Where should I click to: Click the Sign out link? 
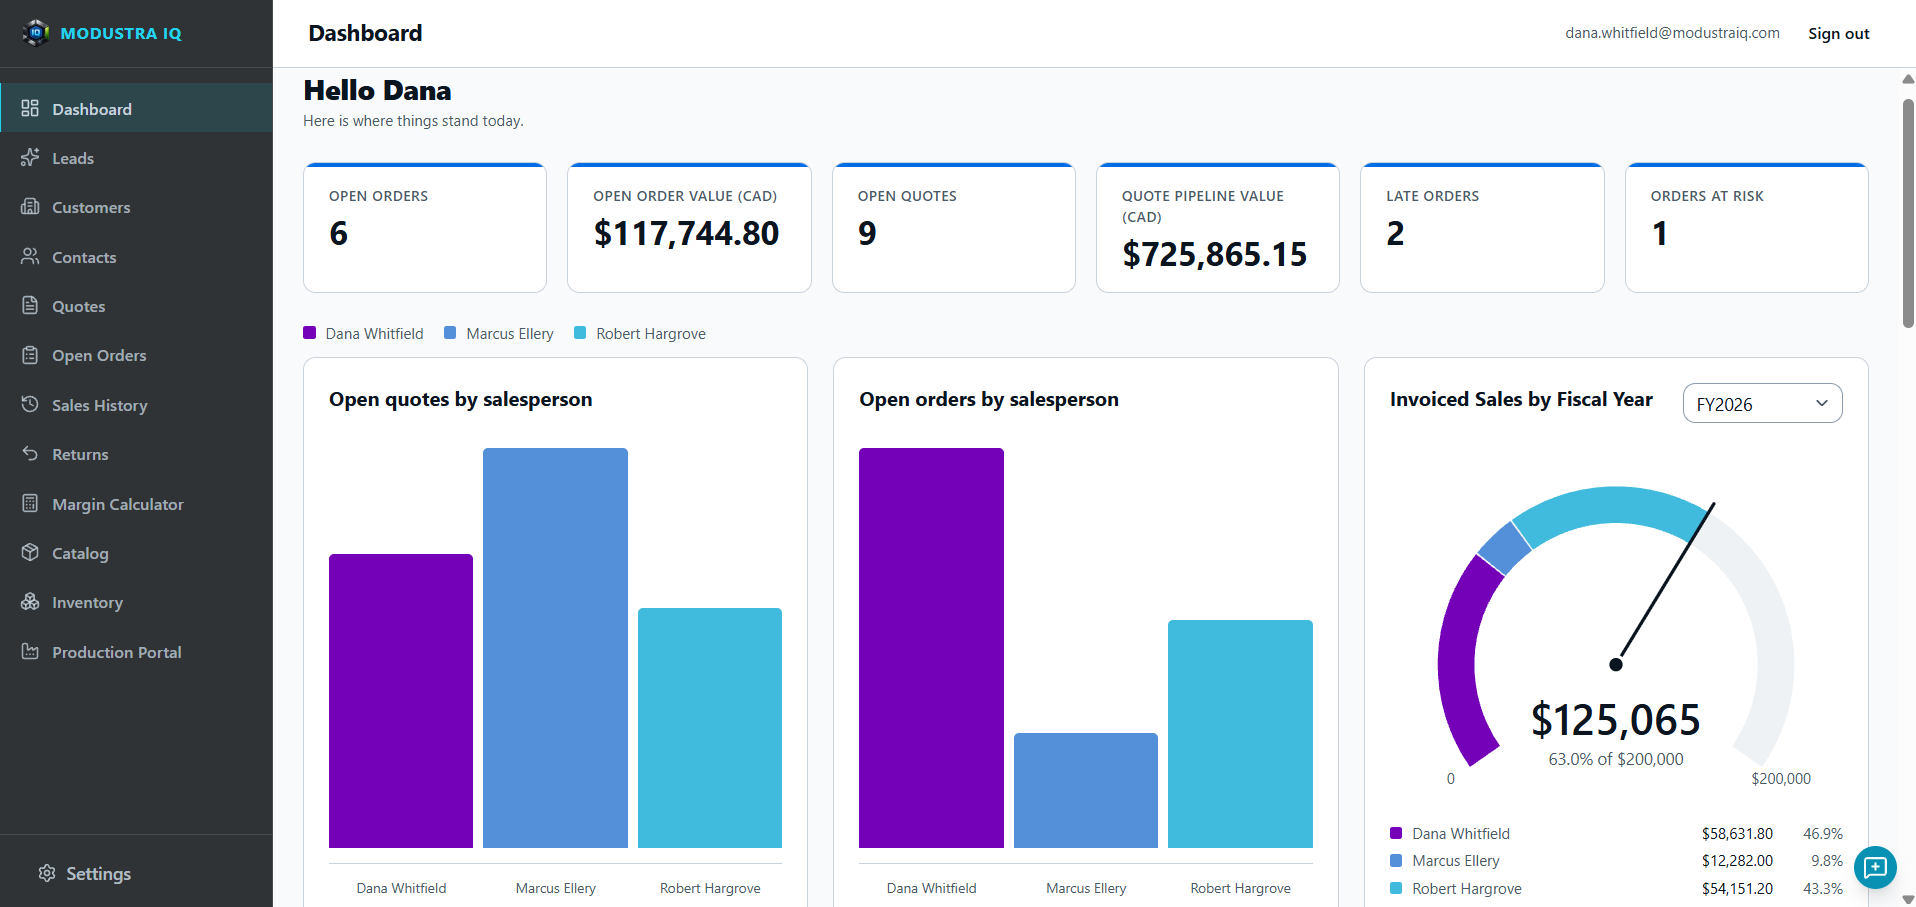1838,33
